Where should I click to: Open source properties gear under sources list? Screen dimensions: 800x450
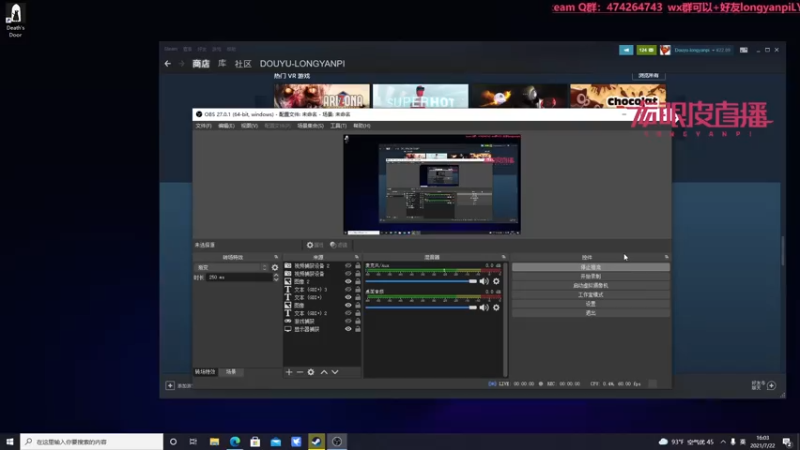pyautogui.click(x=311, y=372)
